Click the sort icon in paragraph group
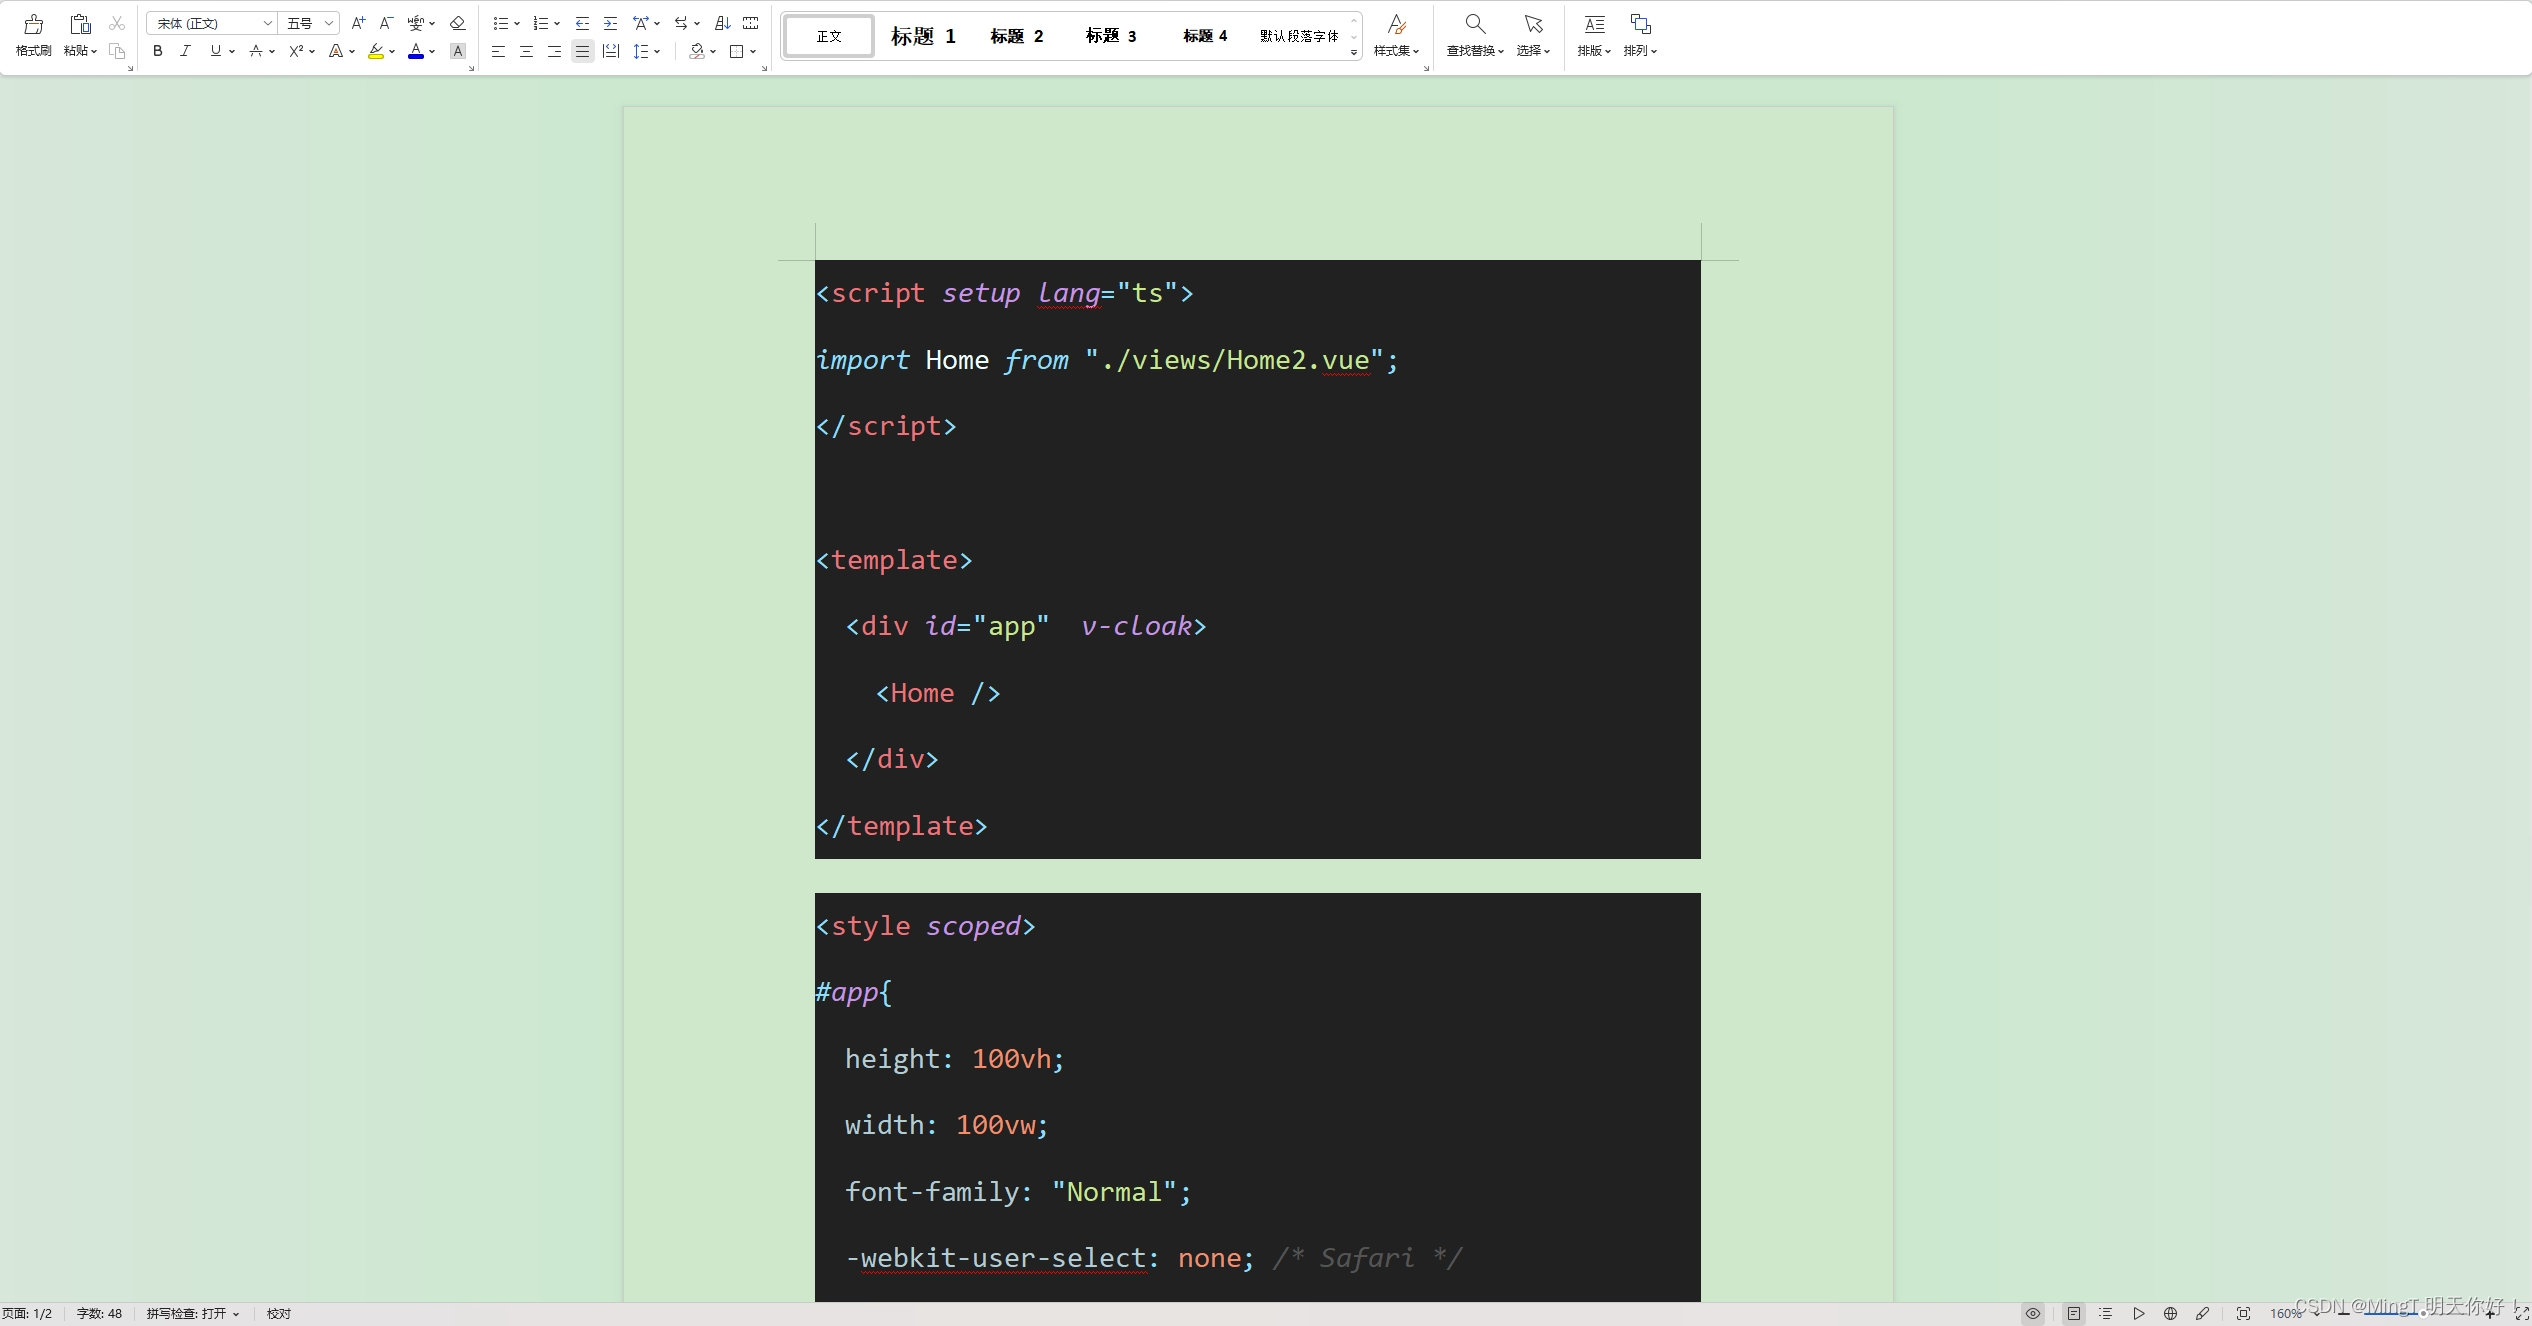The height and width of the screenshot is (1326, 2532). [x=723, y=23]
